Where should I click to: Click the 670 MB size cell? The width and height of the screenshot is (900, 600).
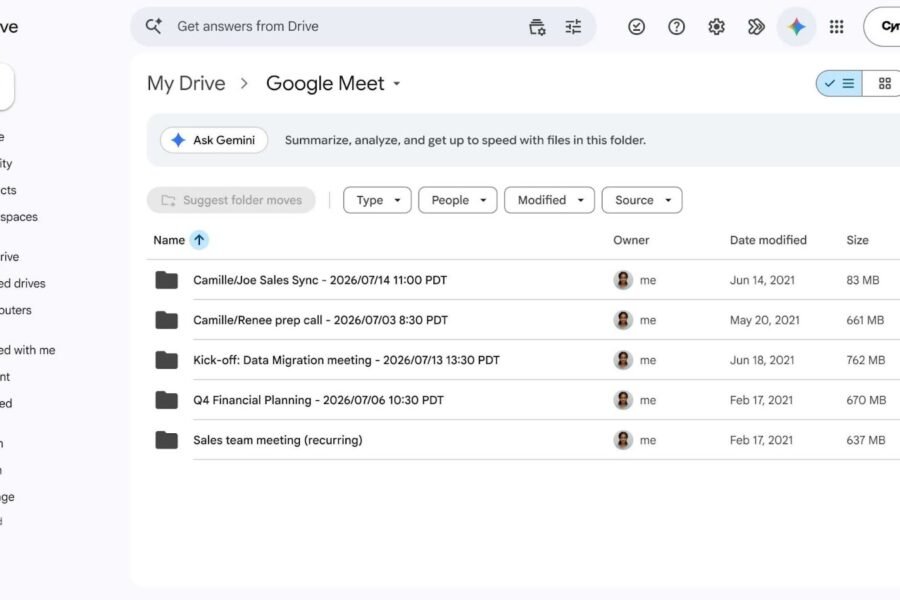pos(866,400)
